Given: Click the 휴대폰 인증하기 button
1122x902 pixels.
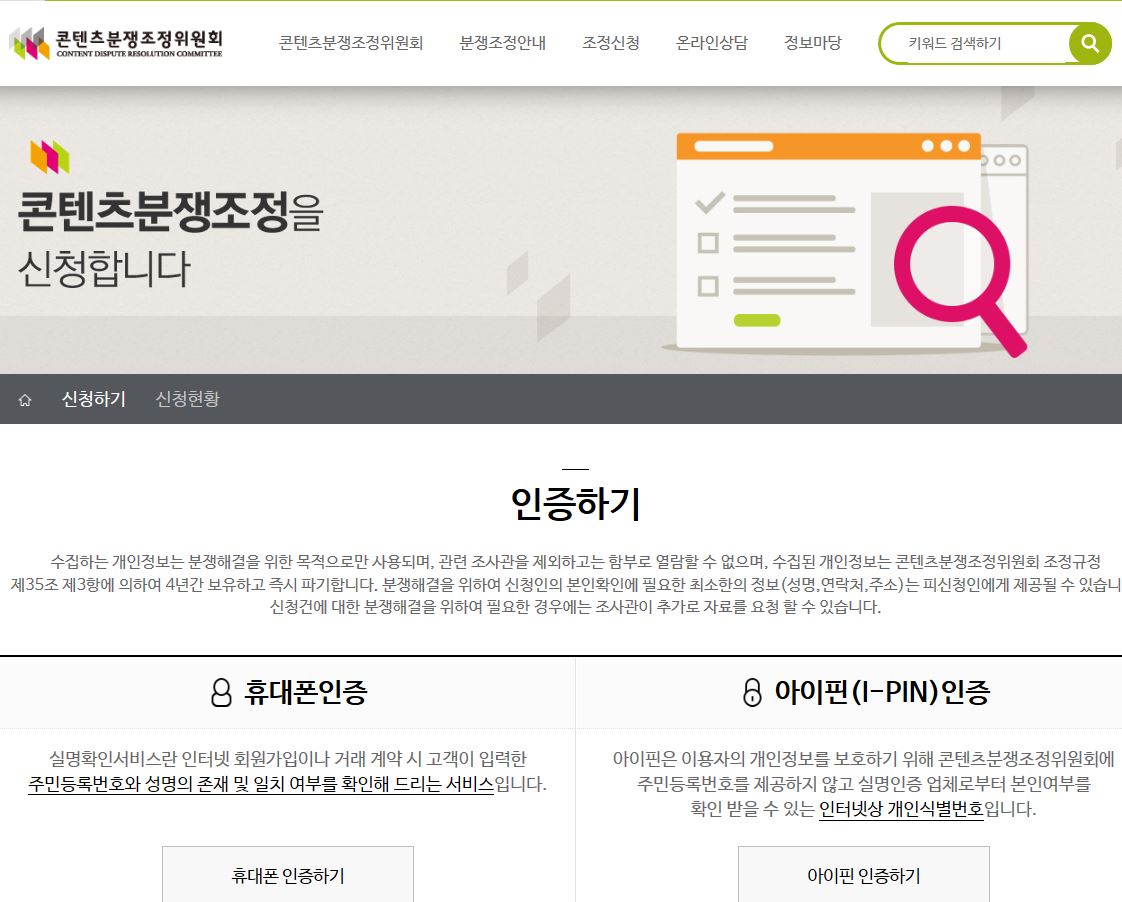Looking at the screenshot, I should point(288,874).
